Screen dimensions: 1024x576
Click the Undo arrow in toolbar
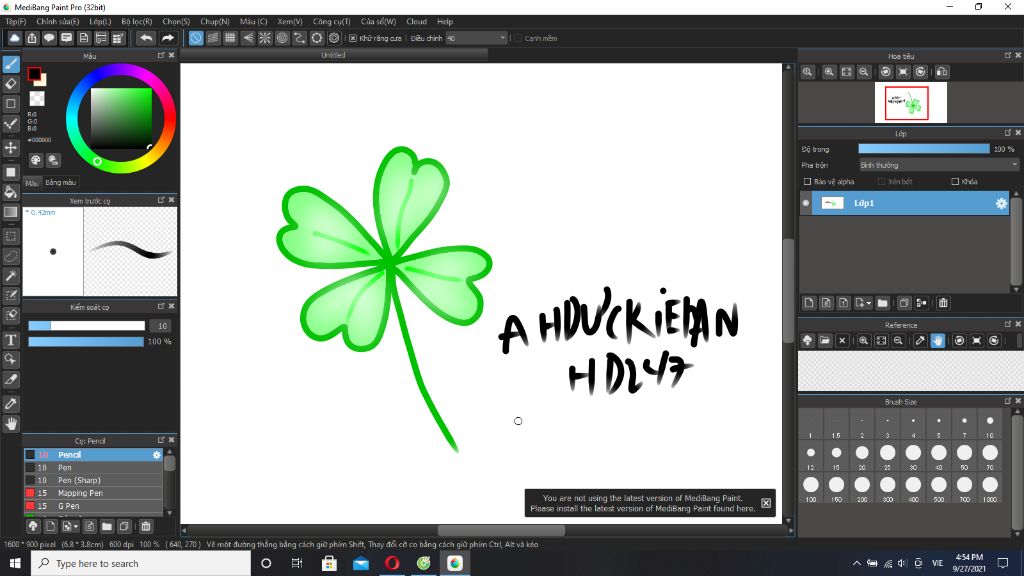click(x=146, y=38)
